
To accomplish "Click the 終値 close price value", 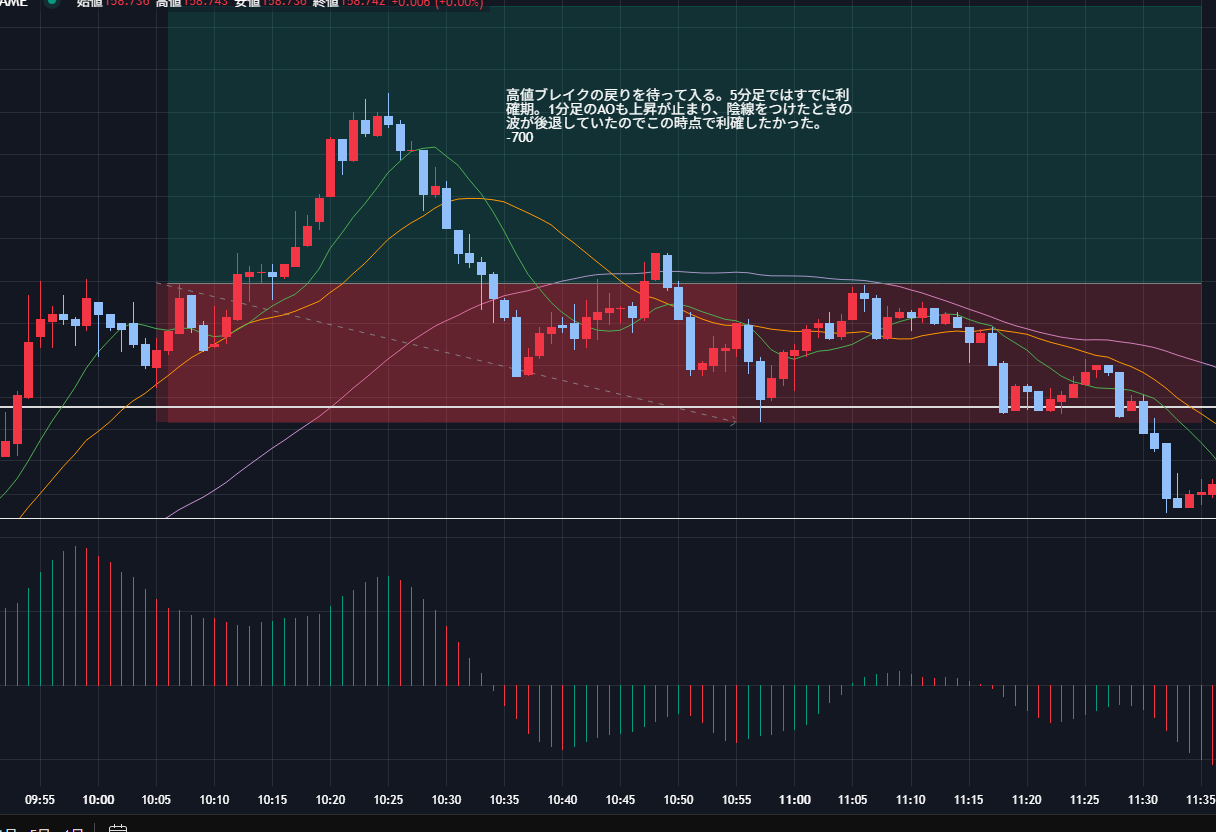I will coord(360,3).
